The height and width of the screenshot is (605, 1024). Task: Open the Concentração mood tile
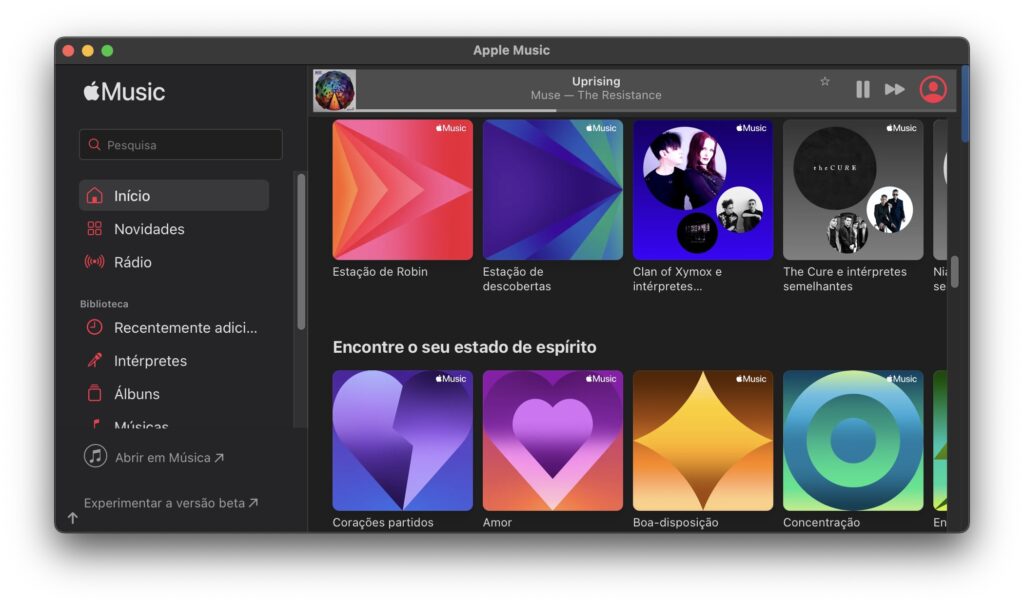click(x=853, y=440)
